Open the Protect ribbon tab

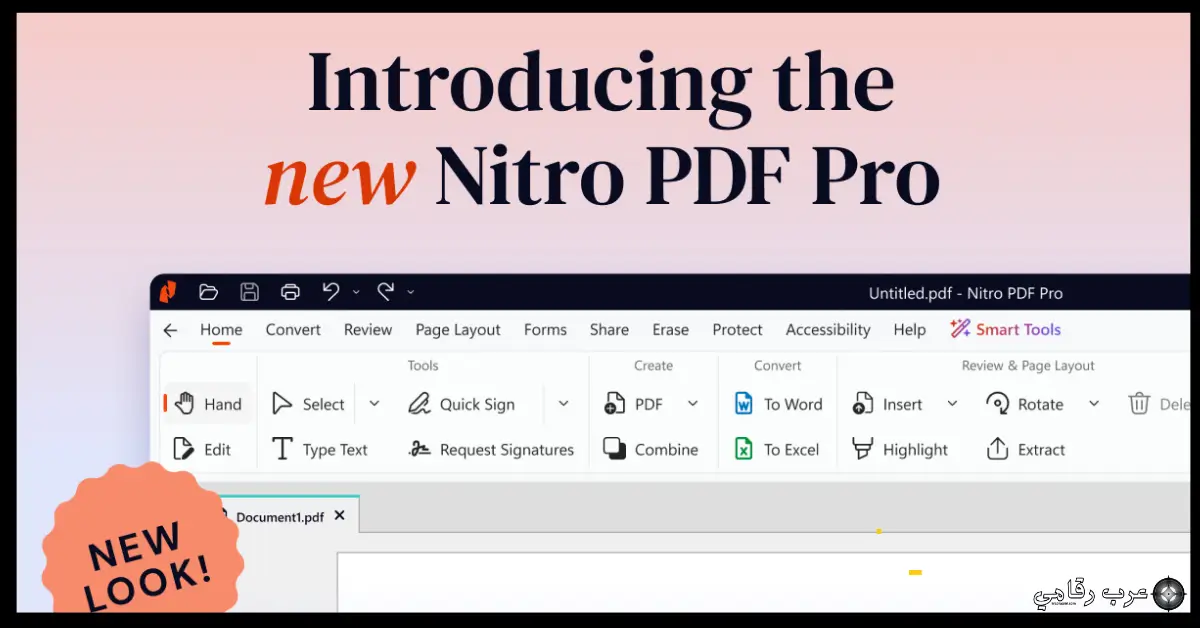[x=737, y=330]
